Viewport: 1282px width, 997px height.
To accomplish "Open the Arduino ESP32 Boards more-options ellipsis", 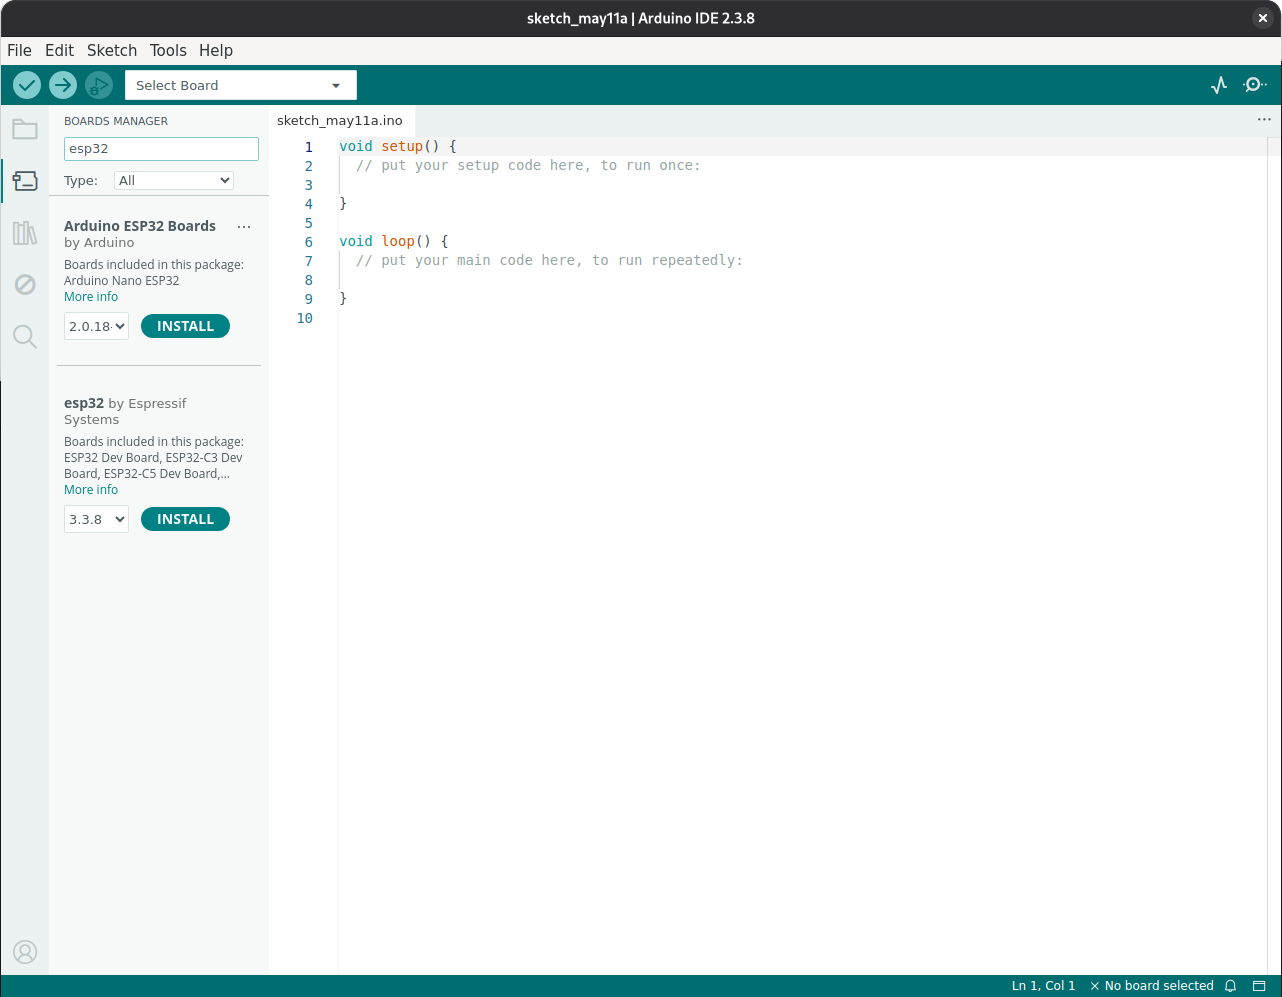I will pyautogui.click(x=244, y=227).
